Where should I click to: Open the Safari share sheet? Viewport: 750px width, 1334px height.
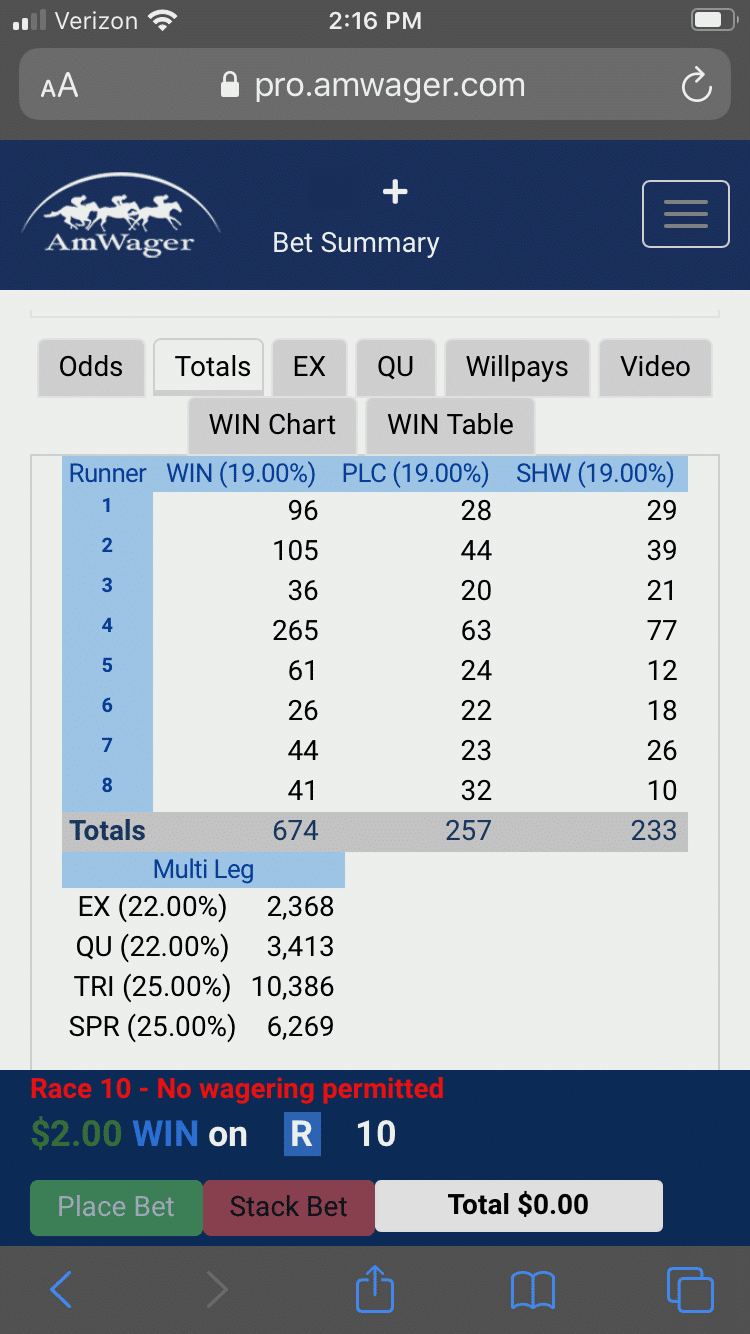coord(375,1288)
